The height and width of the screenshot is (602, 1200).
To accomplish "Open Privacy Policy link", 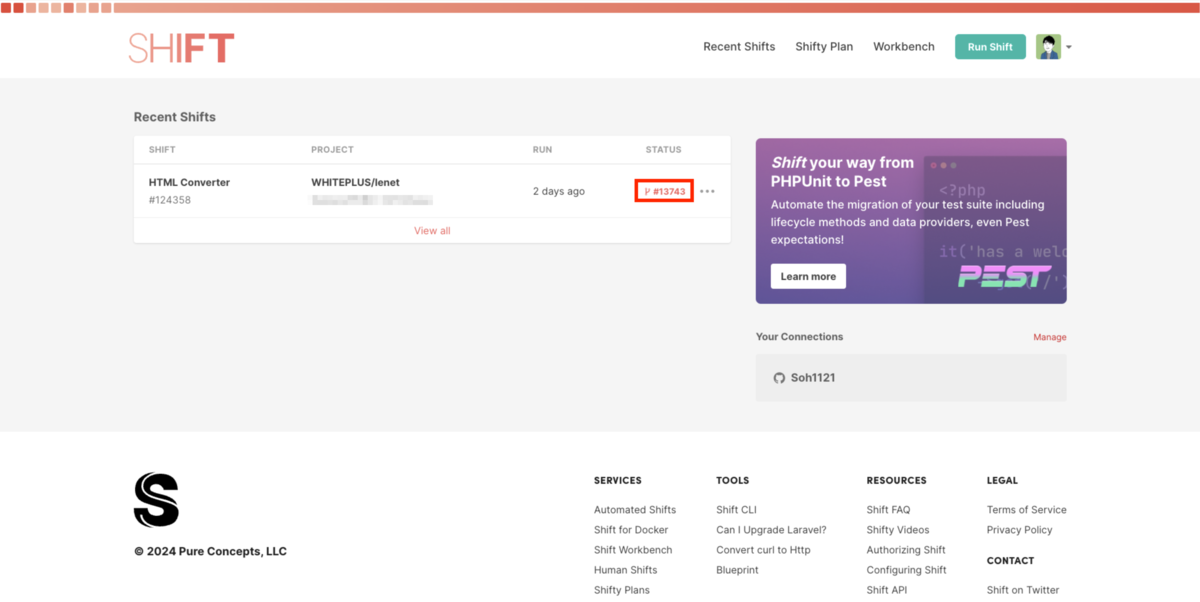I will (x=1020, y=530).
